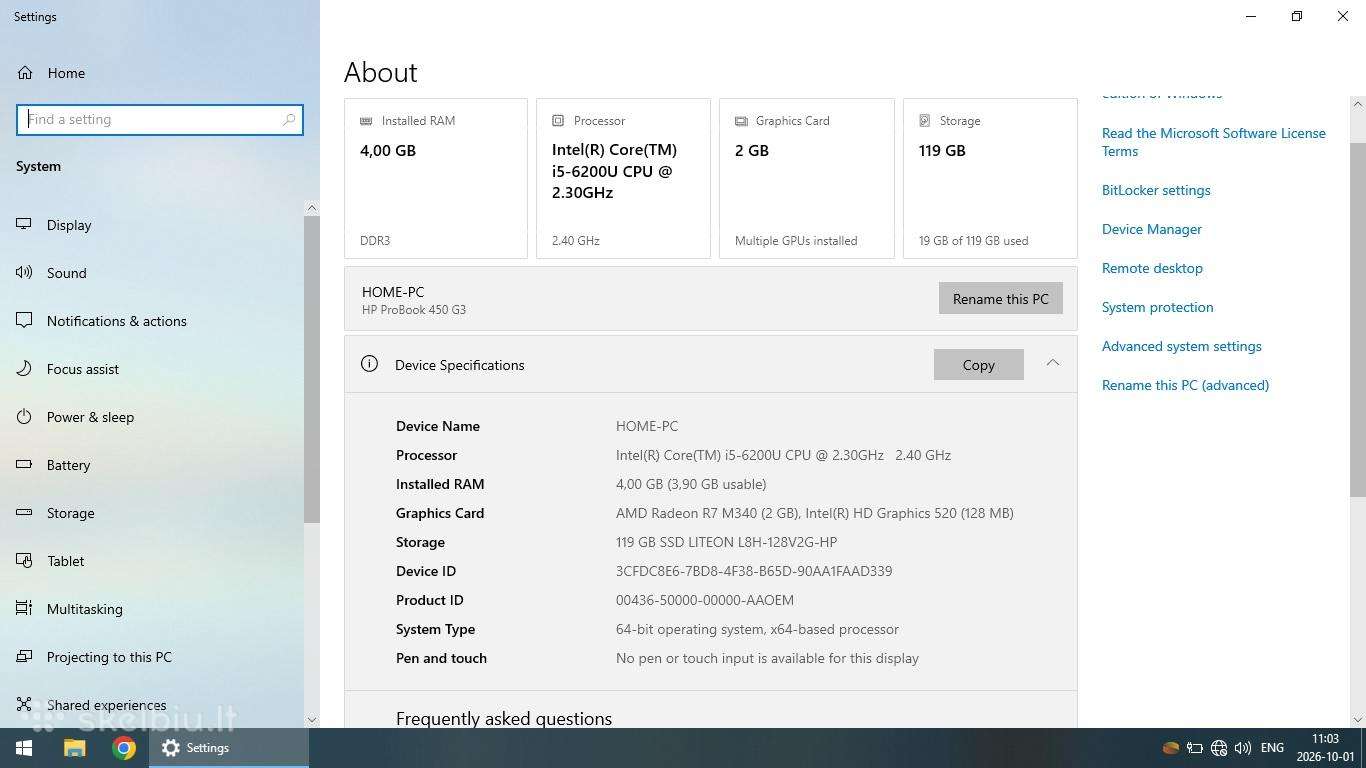Open System protection link
The height and width of the screenshot is (768, 1366).
click(x=1158, y=307)
